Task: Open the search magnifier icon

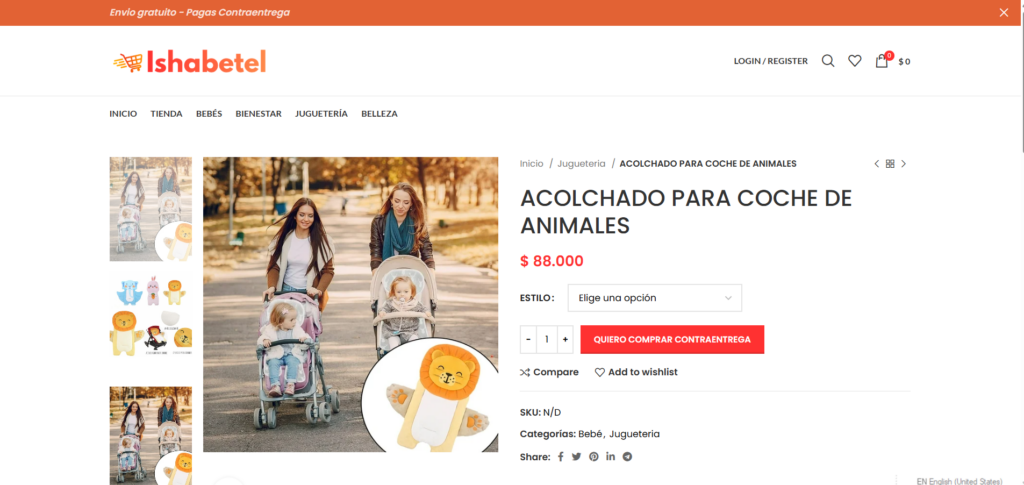Action: pyautogui.click(x=827, y=61)
